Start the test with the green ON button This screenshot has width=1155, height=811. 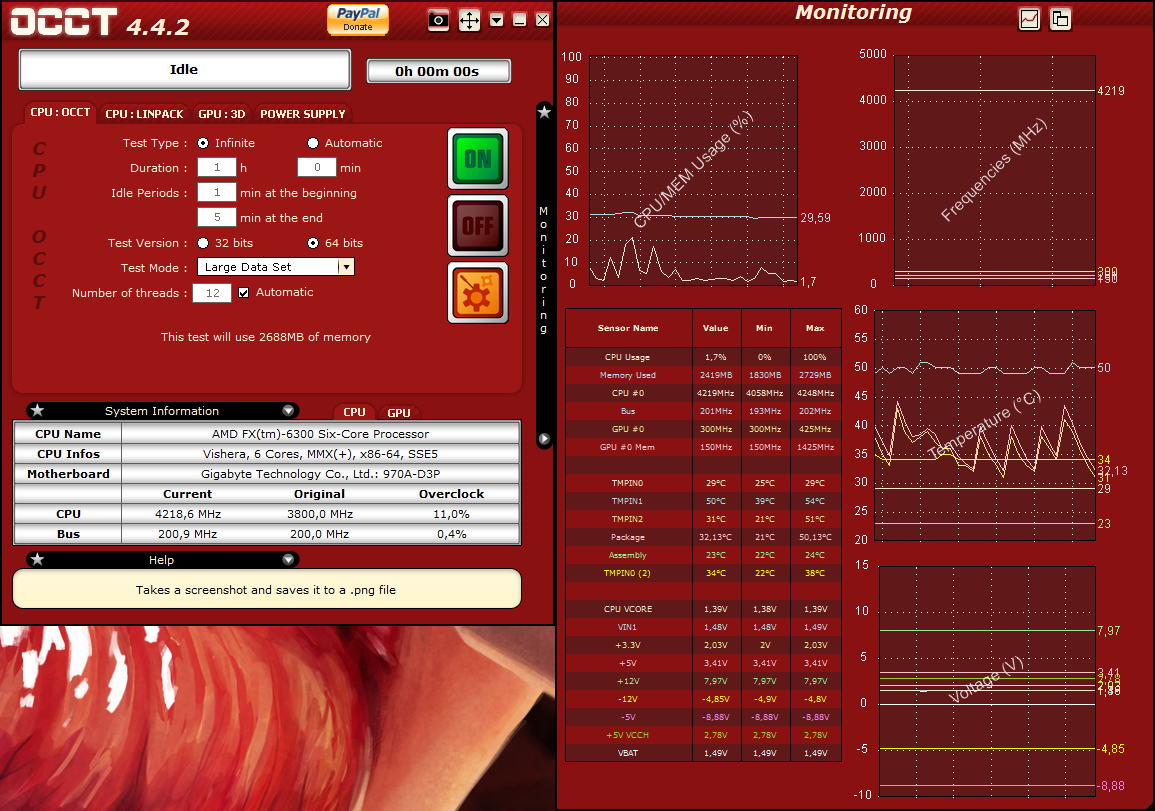coord(478,158)
